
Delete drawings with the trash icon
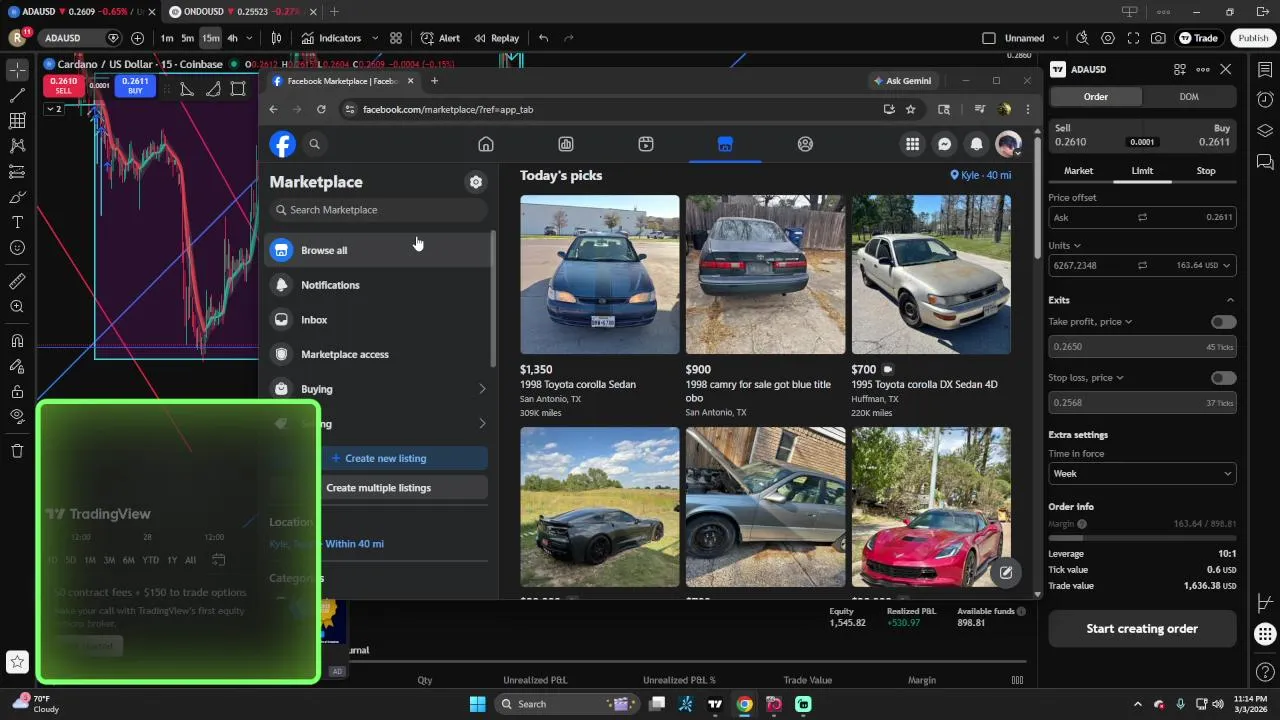pos(17,451)
